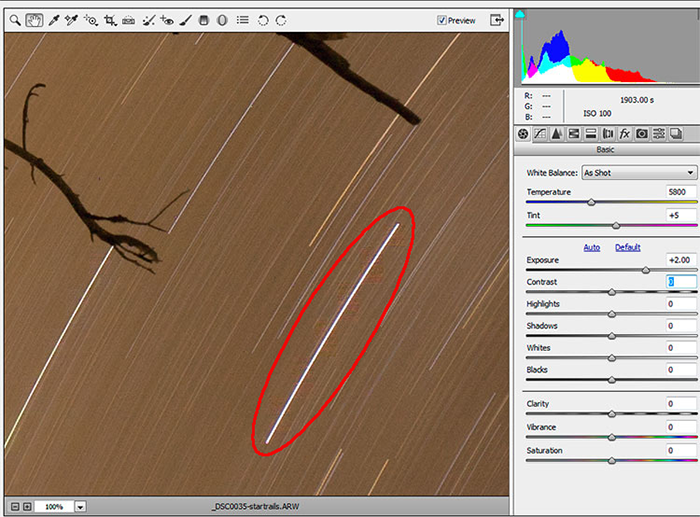Click the Temperature slider handle
The image size is (700, 517).
[591, 202]
